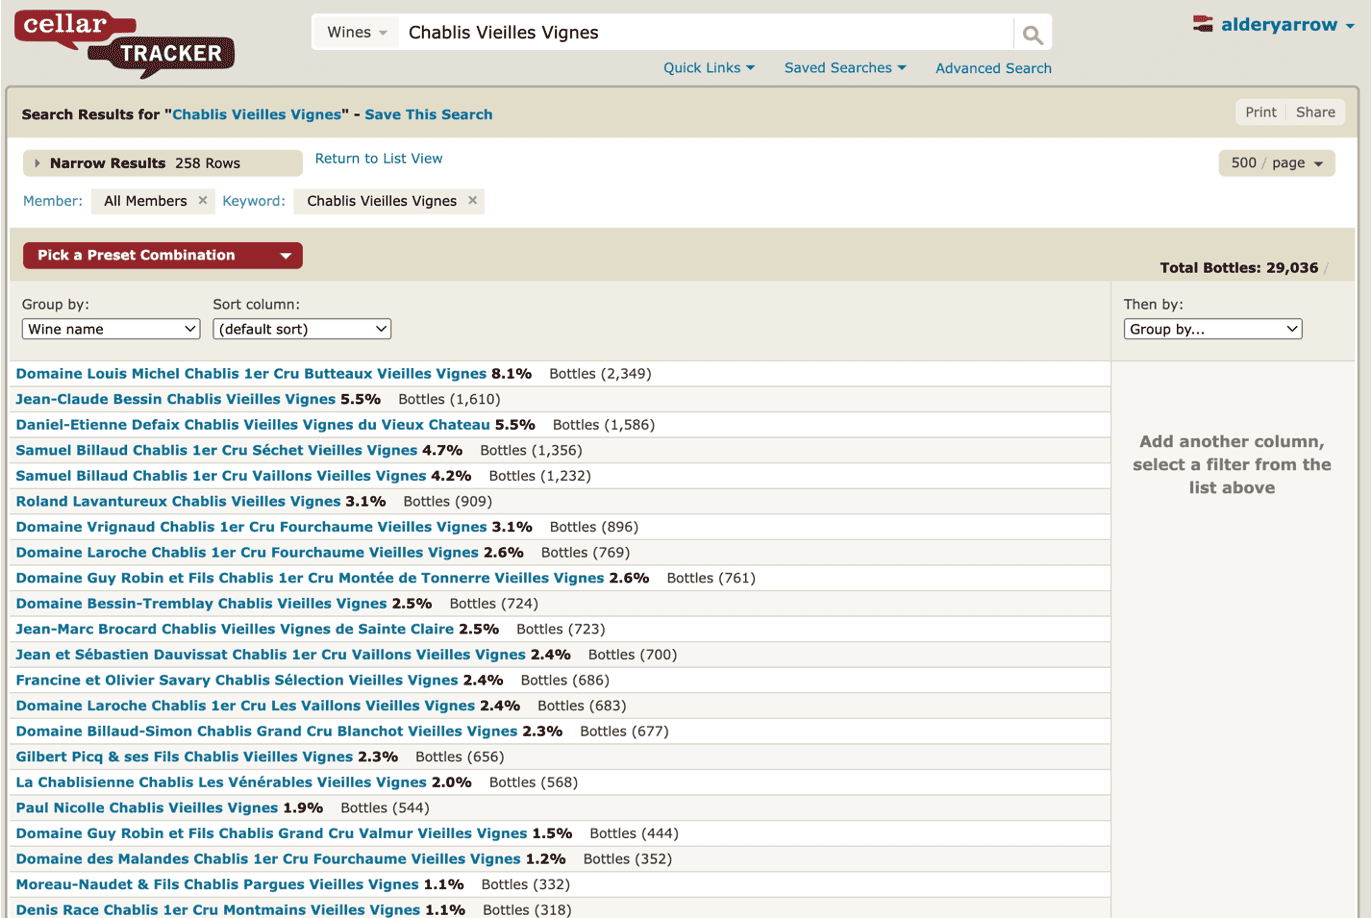Remove the Chablis Vieilles Vignes keyword filter
1372x918 pixels.
coord(472,200)
